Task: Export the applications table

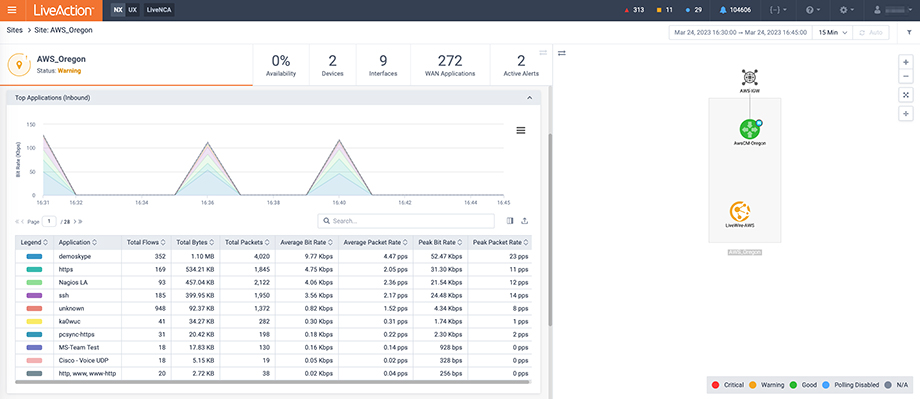Action: (x=525, y=221)
